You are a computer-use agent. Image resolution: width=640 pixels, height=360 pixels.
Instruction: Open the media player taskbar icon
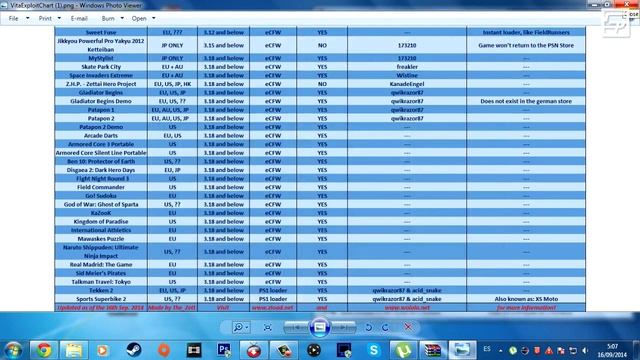103,350
